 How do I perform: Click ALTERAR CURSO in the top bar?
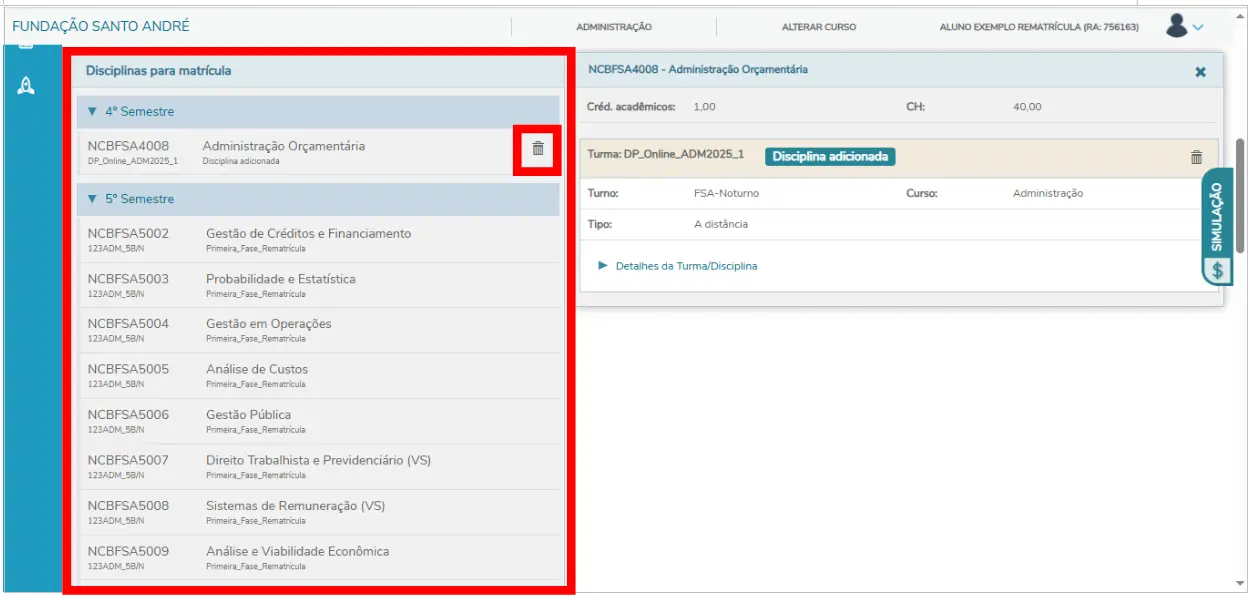point(818,27)
